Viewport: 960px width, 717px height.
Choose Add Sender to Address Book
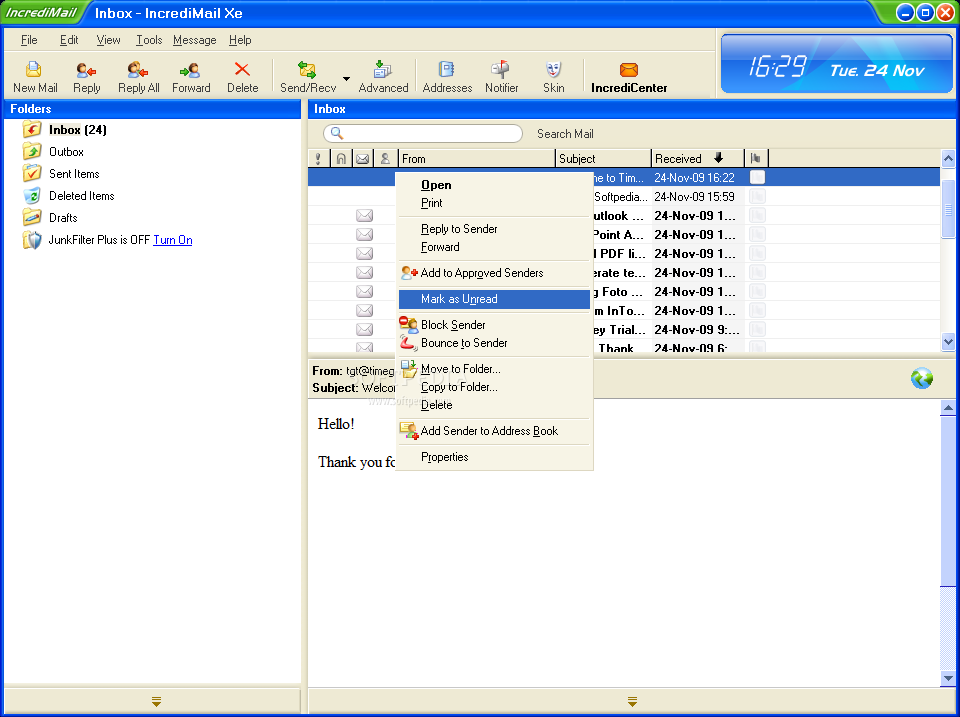click(x=494, y=431)
